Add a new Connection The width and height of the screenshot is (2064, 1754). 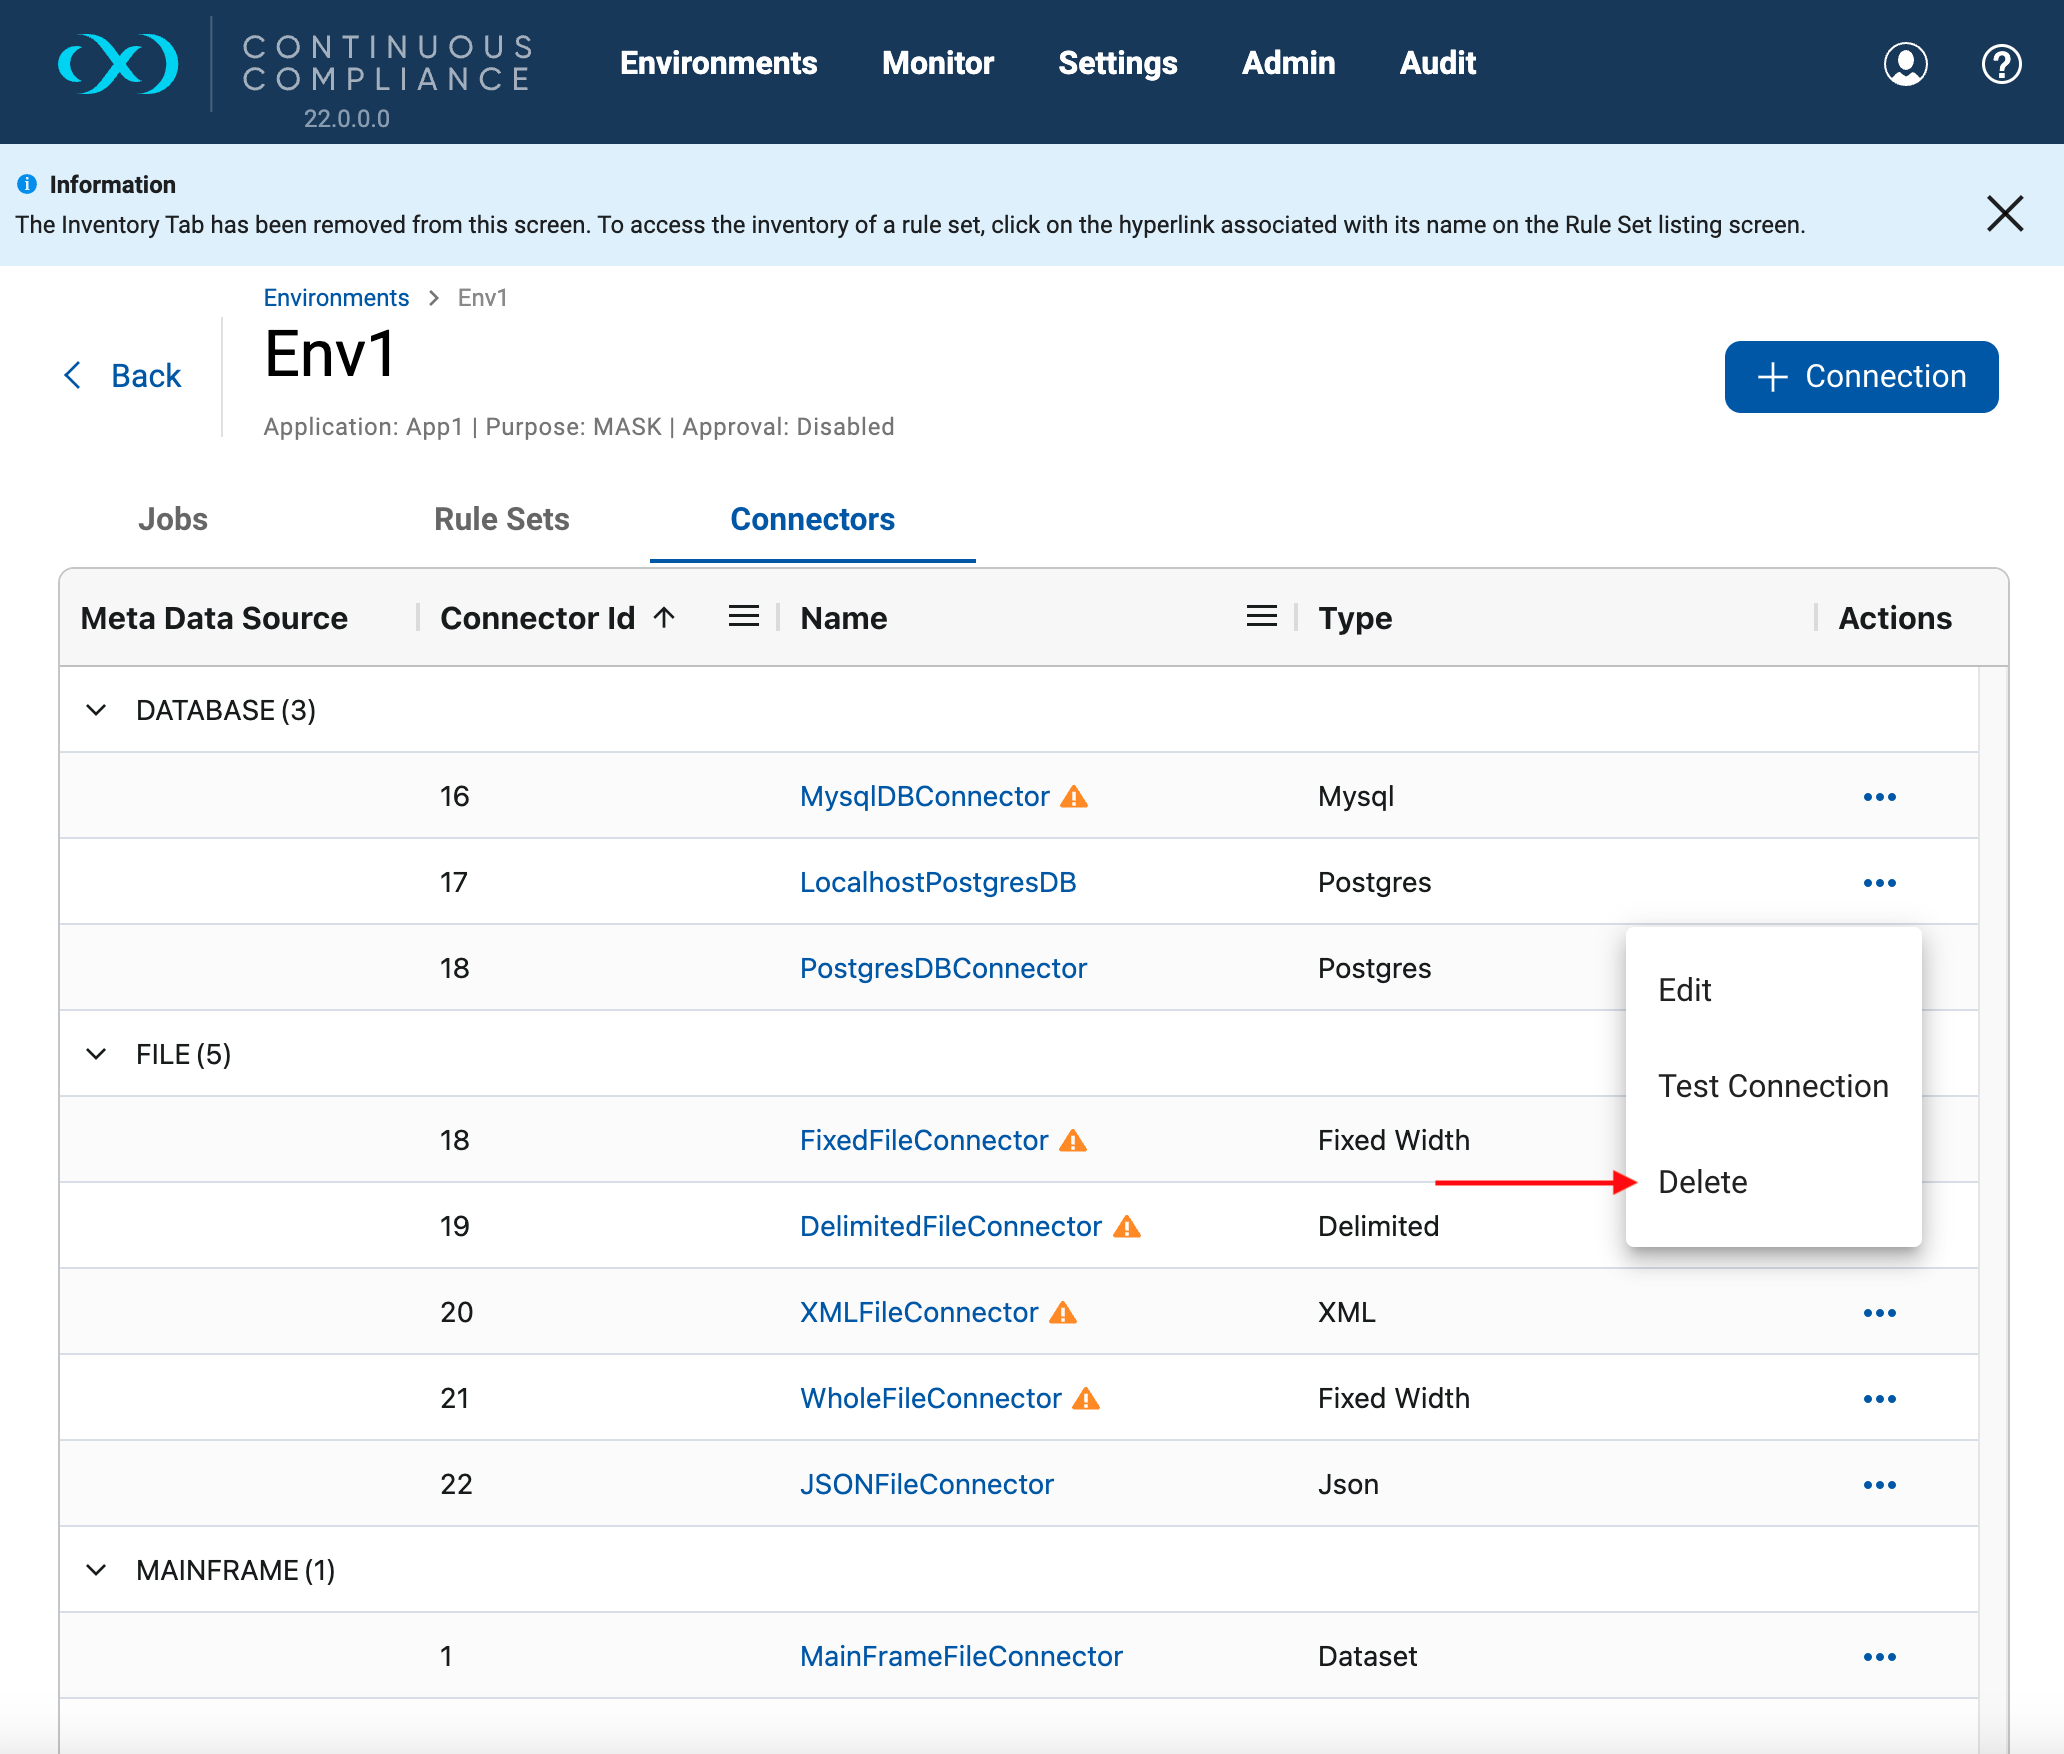[1861, 377]
